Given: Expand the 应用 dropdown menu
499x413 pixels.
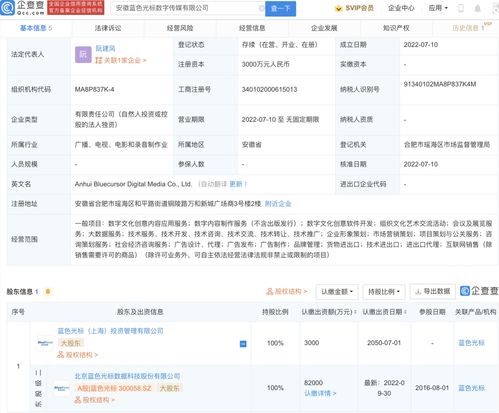Looking at the screenshot, I should click(x=438, y=8).
